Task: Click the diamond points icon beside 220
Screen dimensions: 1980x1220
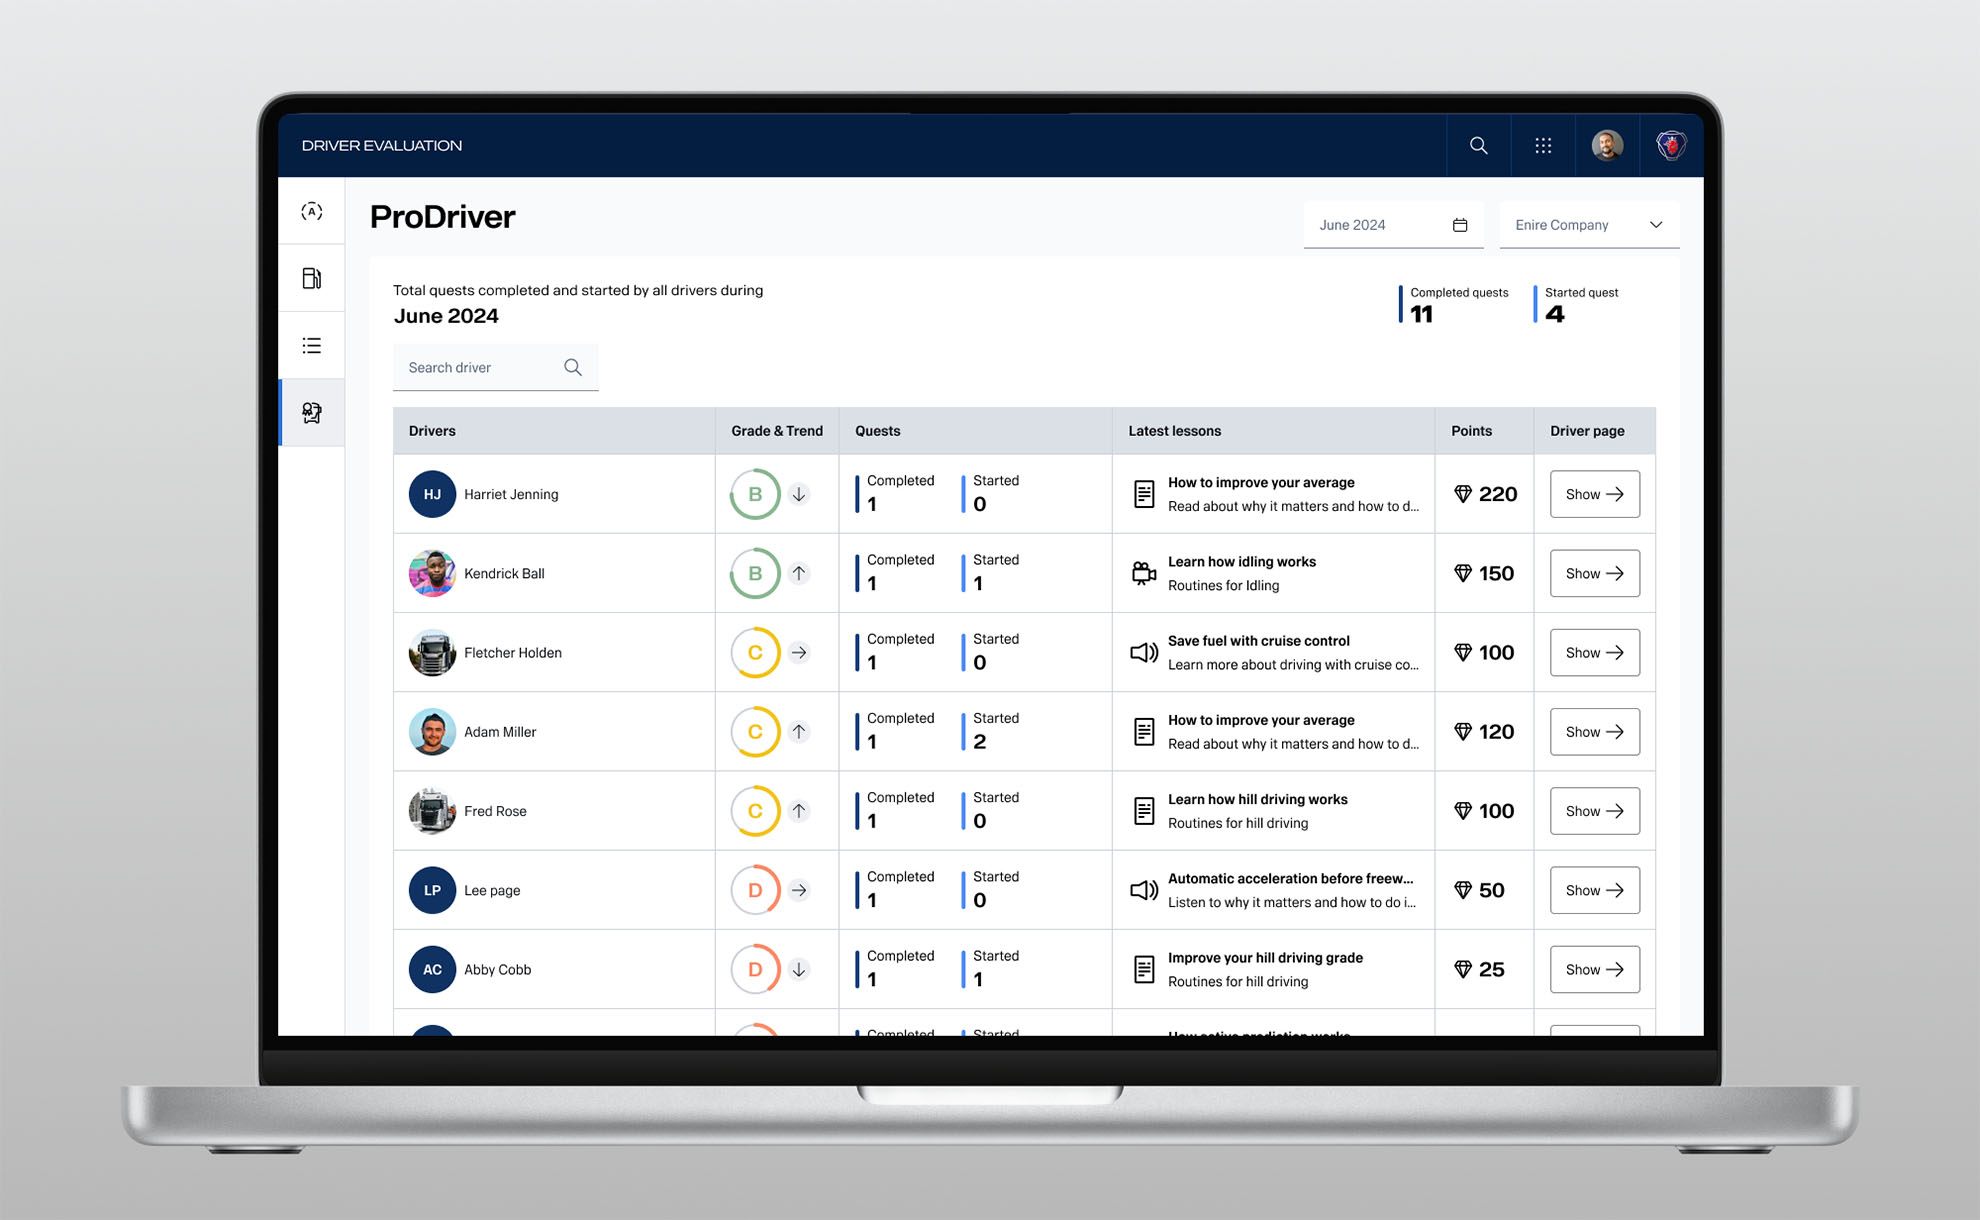Action: coord(1462,494)
